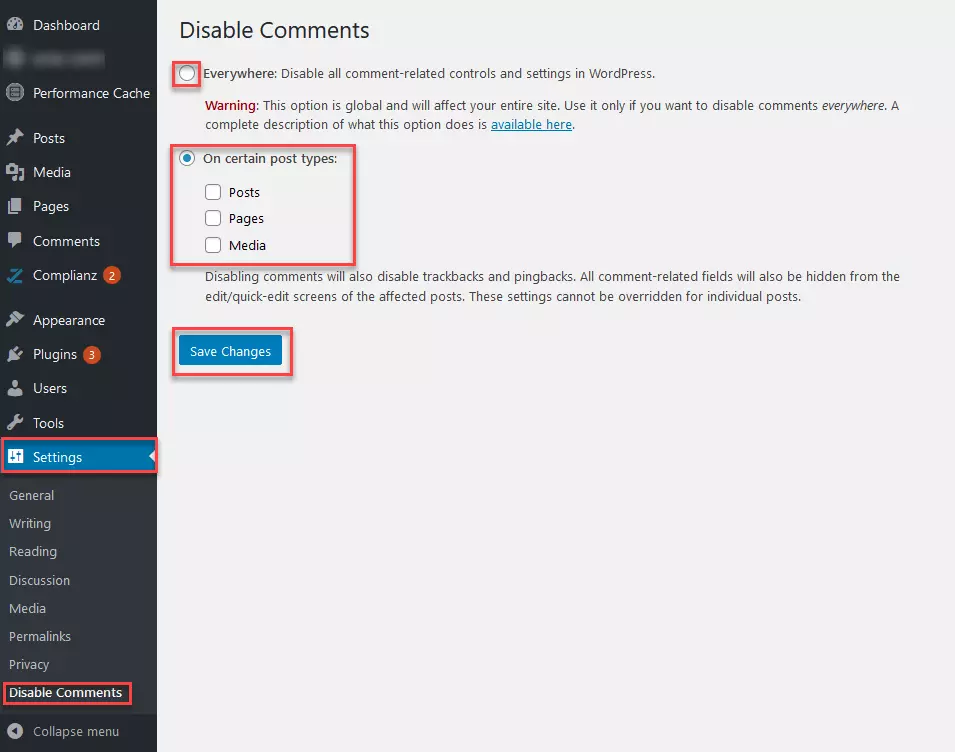Click the 'Posts' checkbox label text

pos(244,192)
